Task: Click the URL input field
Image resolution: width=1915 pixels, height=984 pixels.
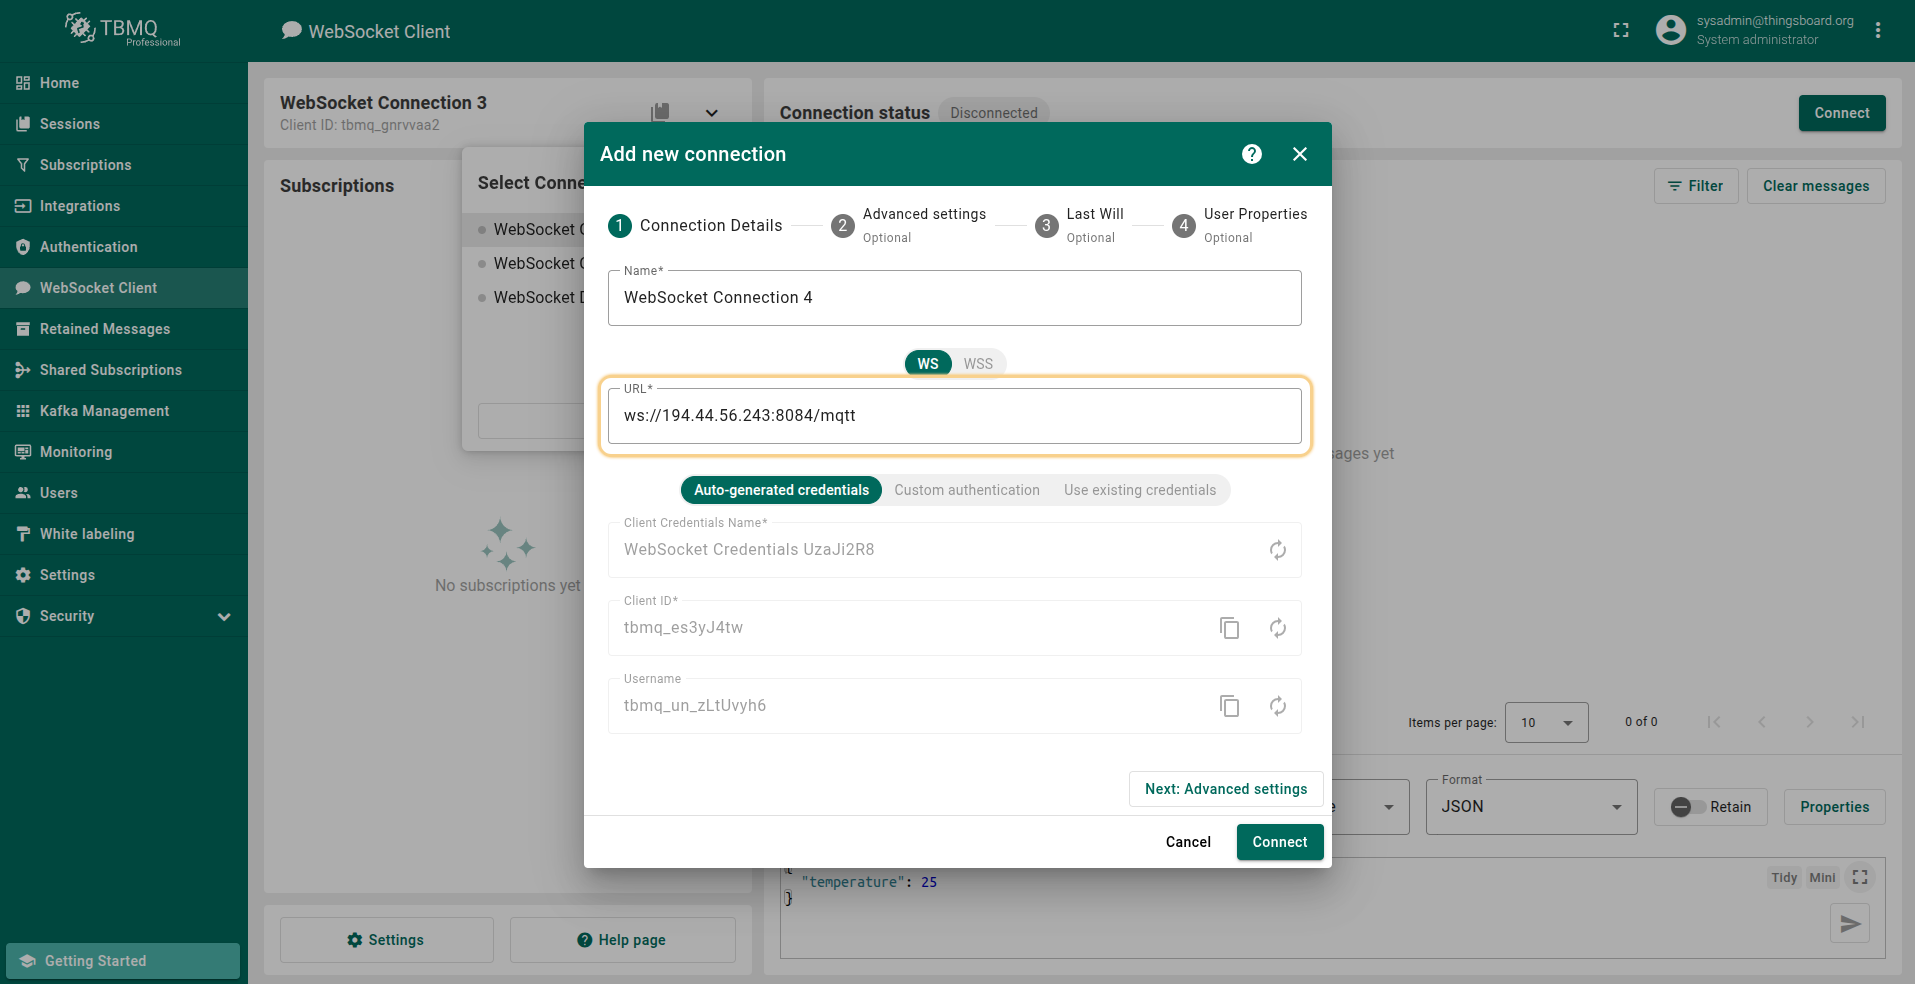Action: click(x=954, y=416)
